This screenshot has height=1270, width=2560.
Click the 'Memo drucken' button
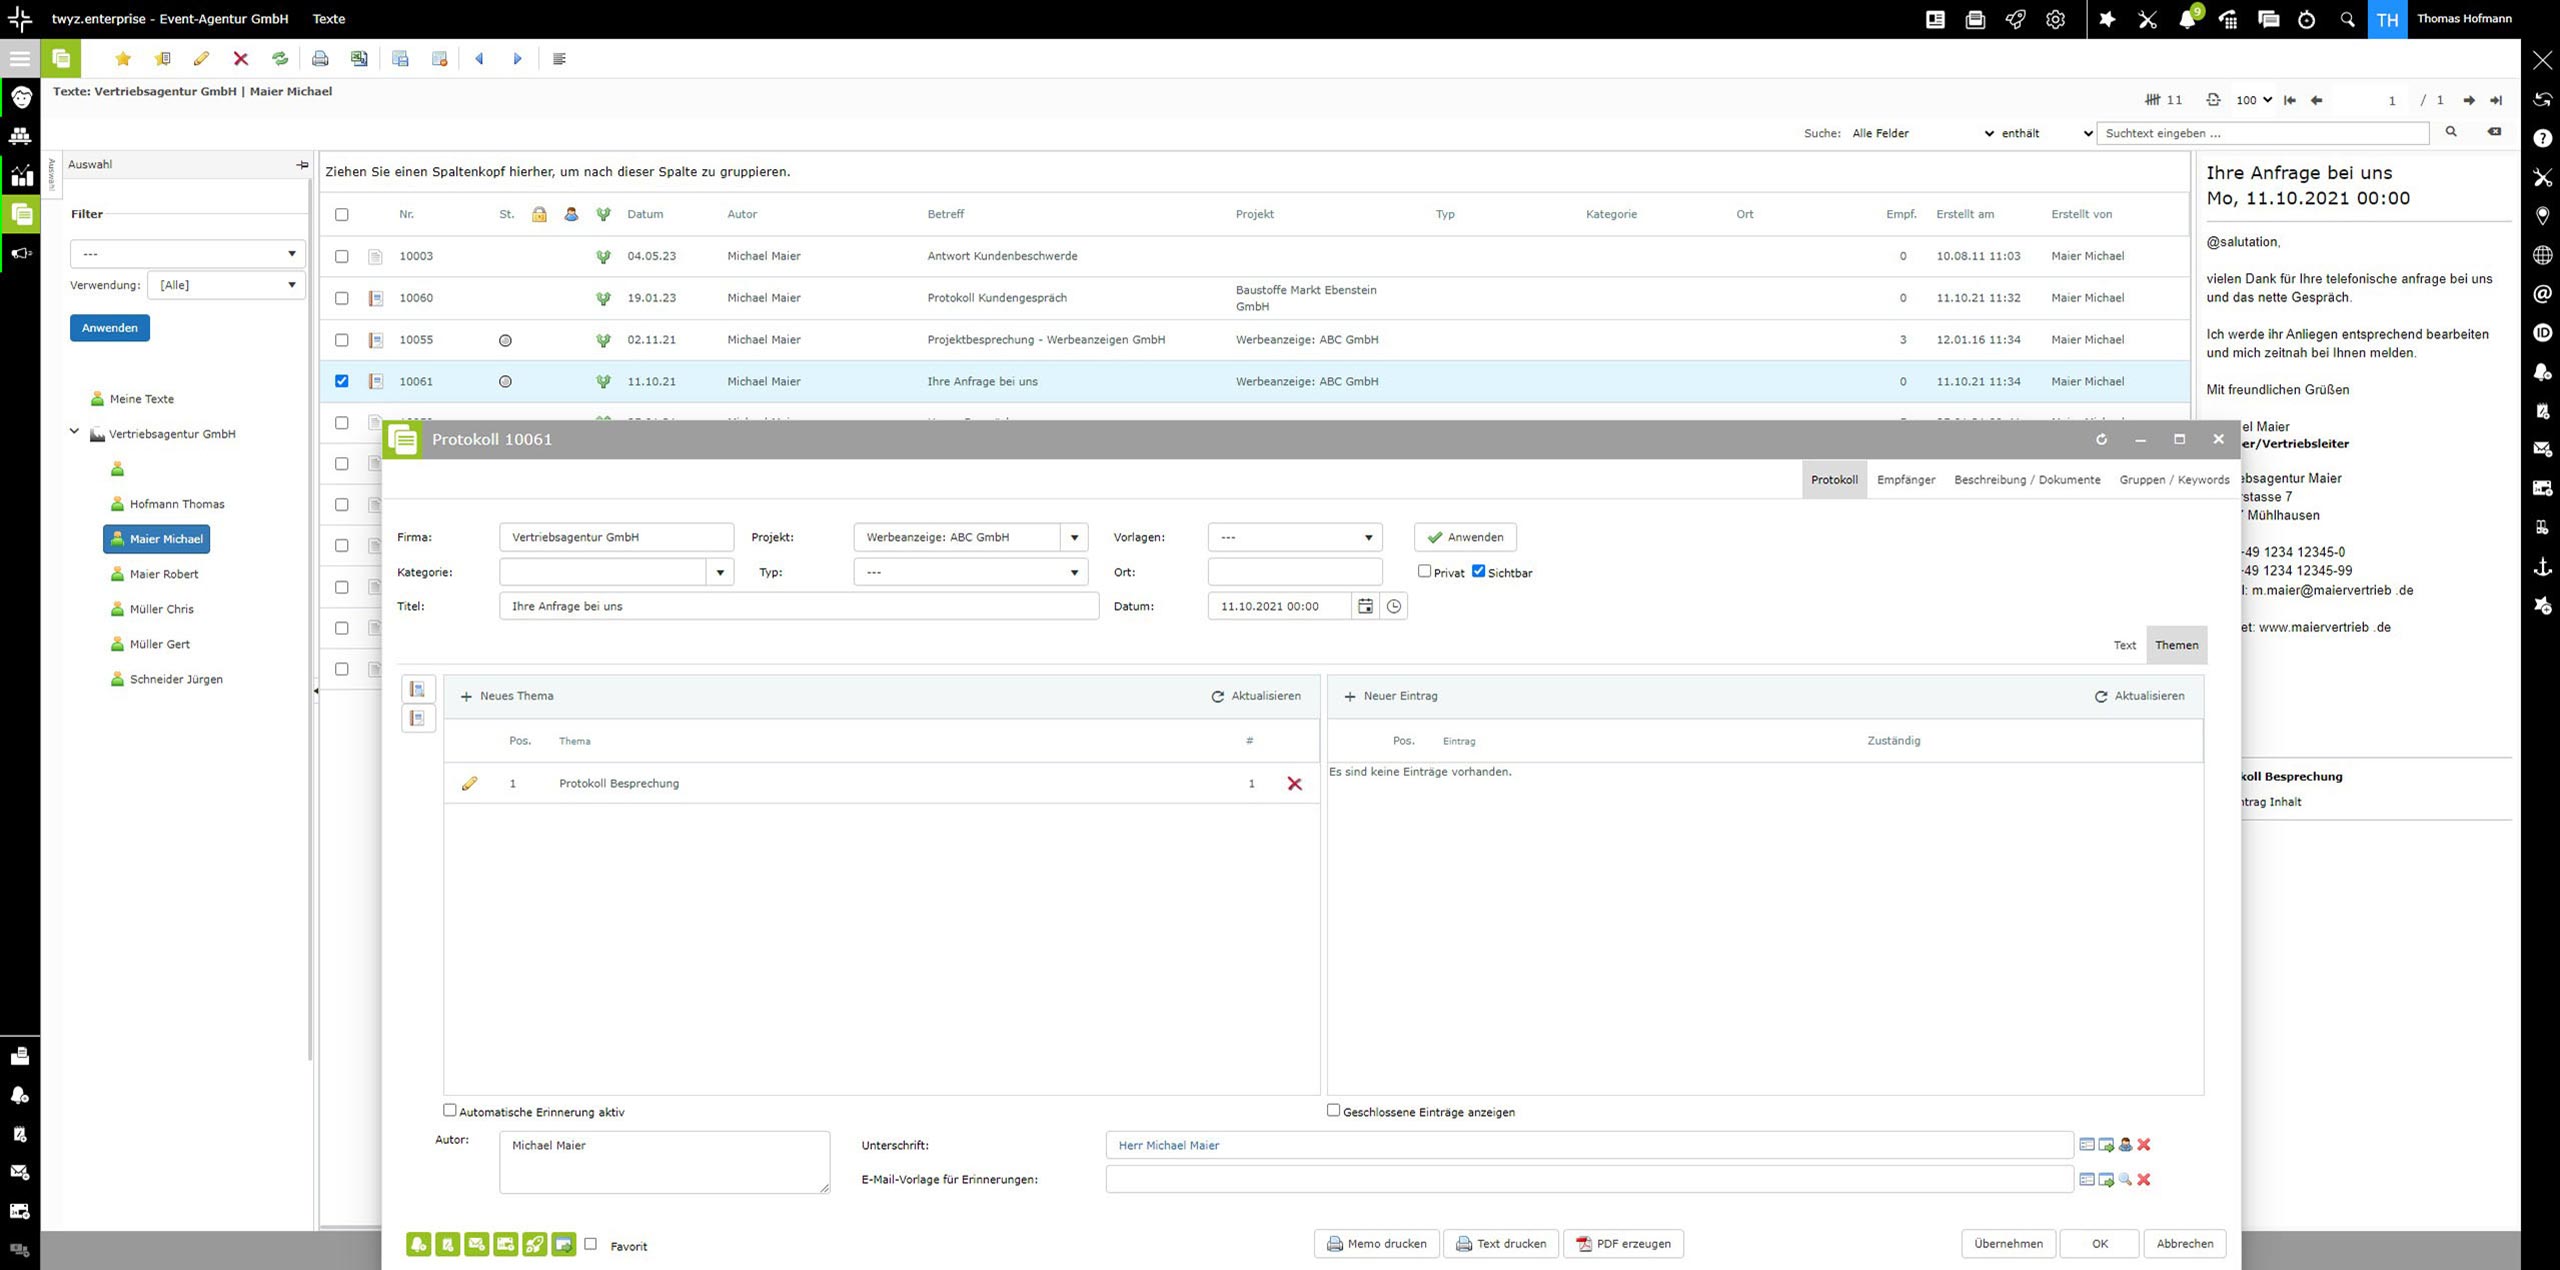(1377, 1243)
